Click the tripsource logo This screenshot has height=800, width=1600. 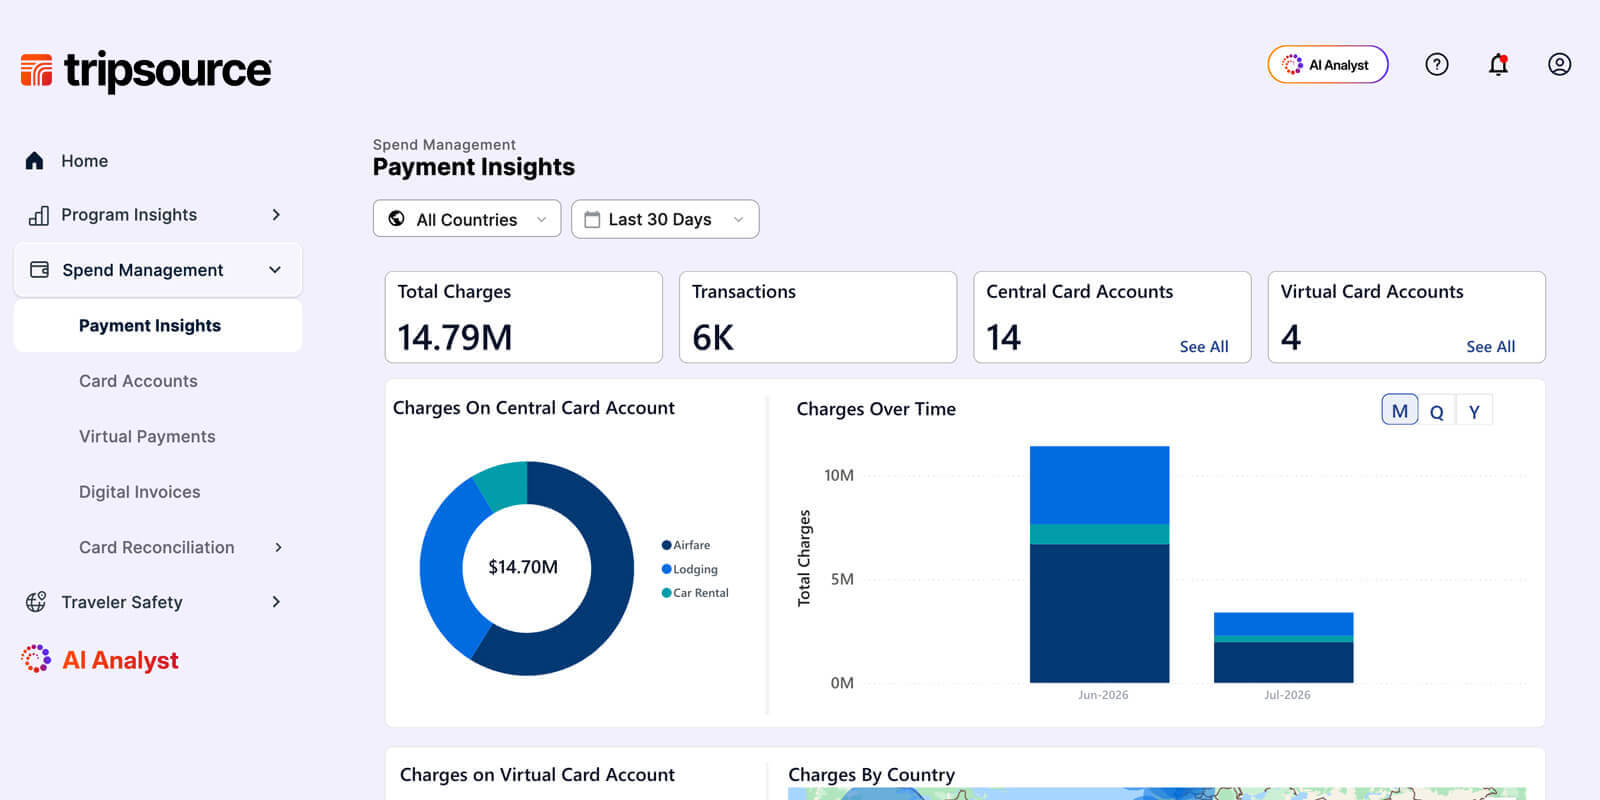pyautogui.click(x=146, y=71)
